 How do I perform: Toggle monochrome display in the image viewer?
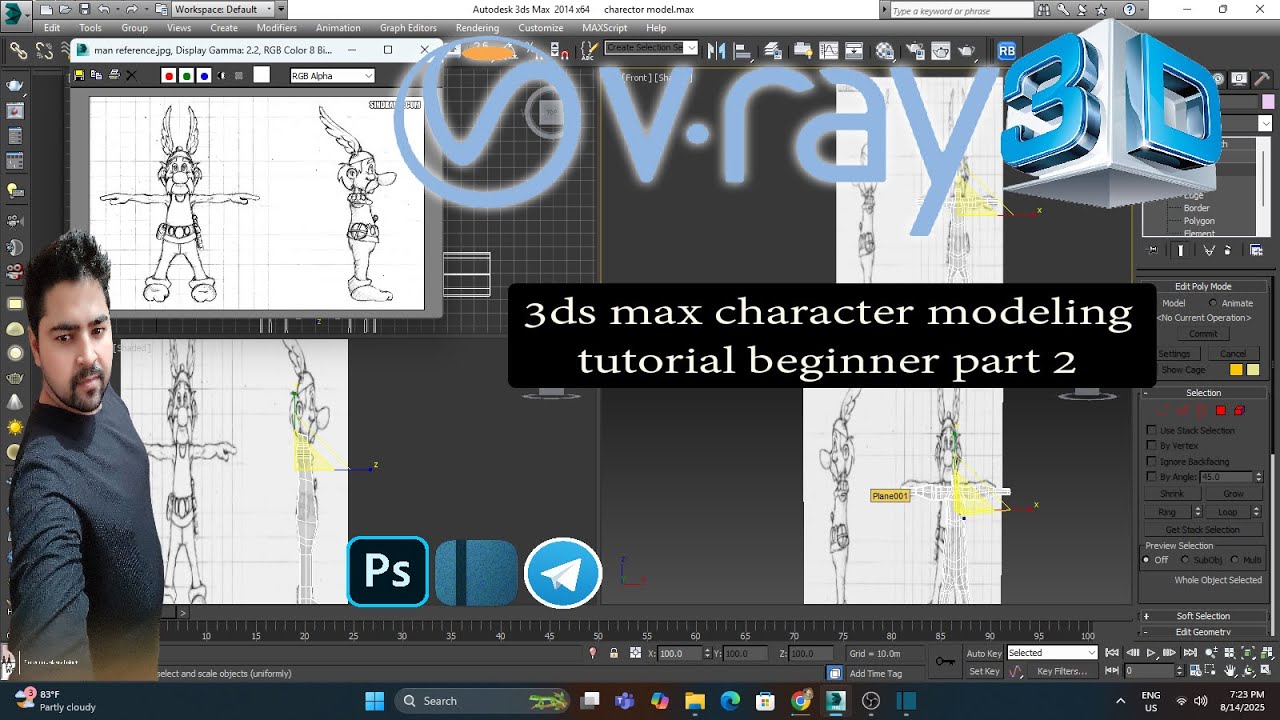[238, 76]
